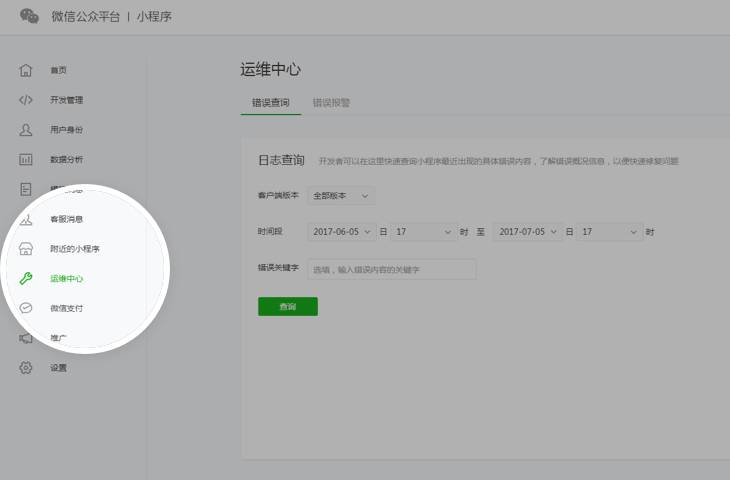Go to 用户身份 in the sidebar
This screenshot has height=480, width=730.
[67, 130]
